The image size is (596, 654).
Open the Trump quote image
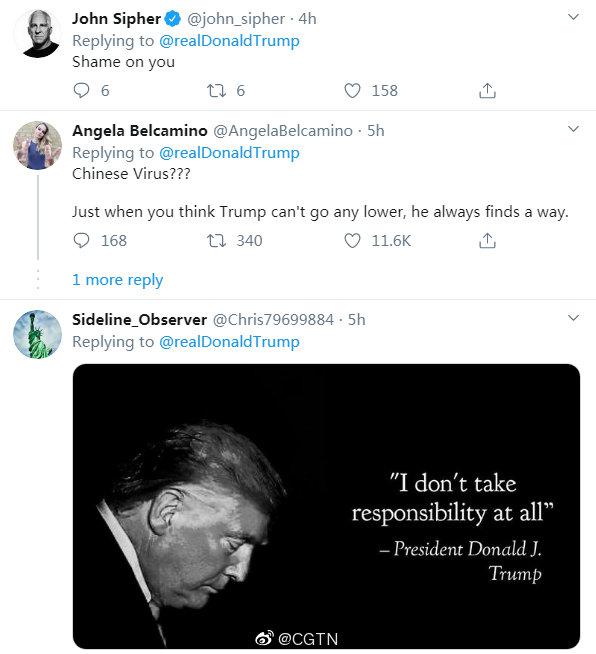[x=326, y=506]
